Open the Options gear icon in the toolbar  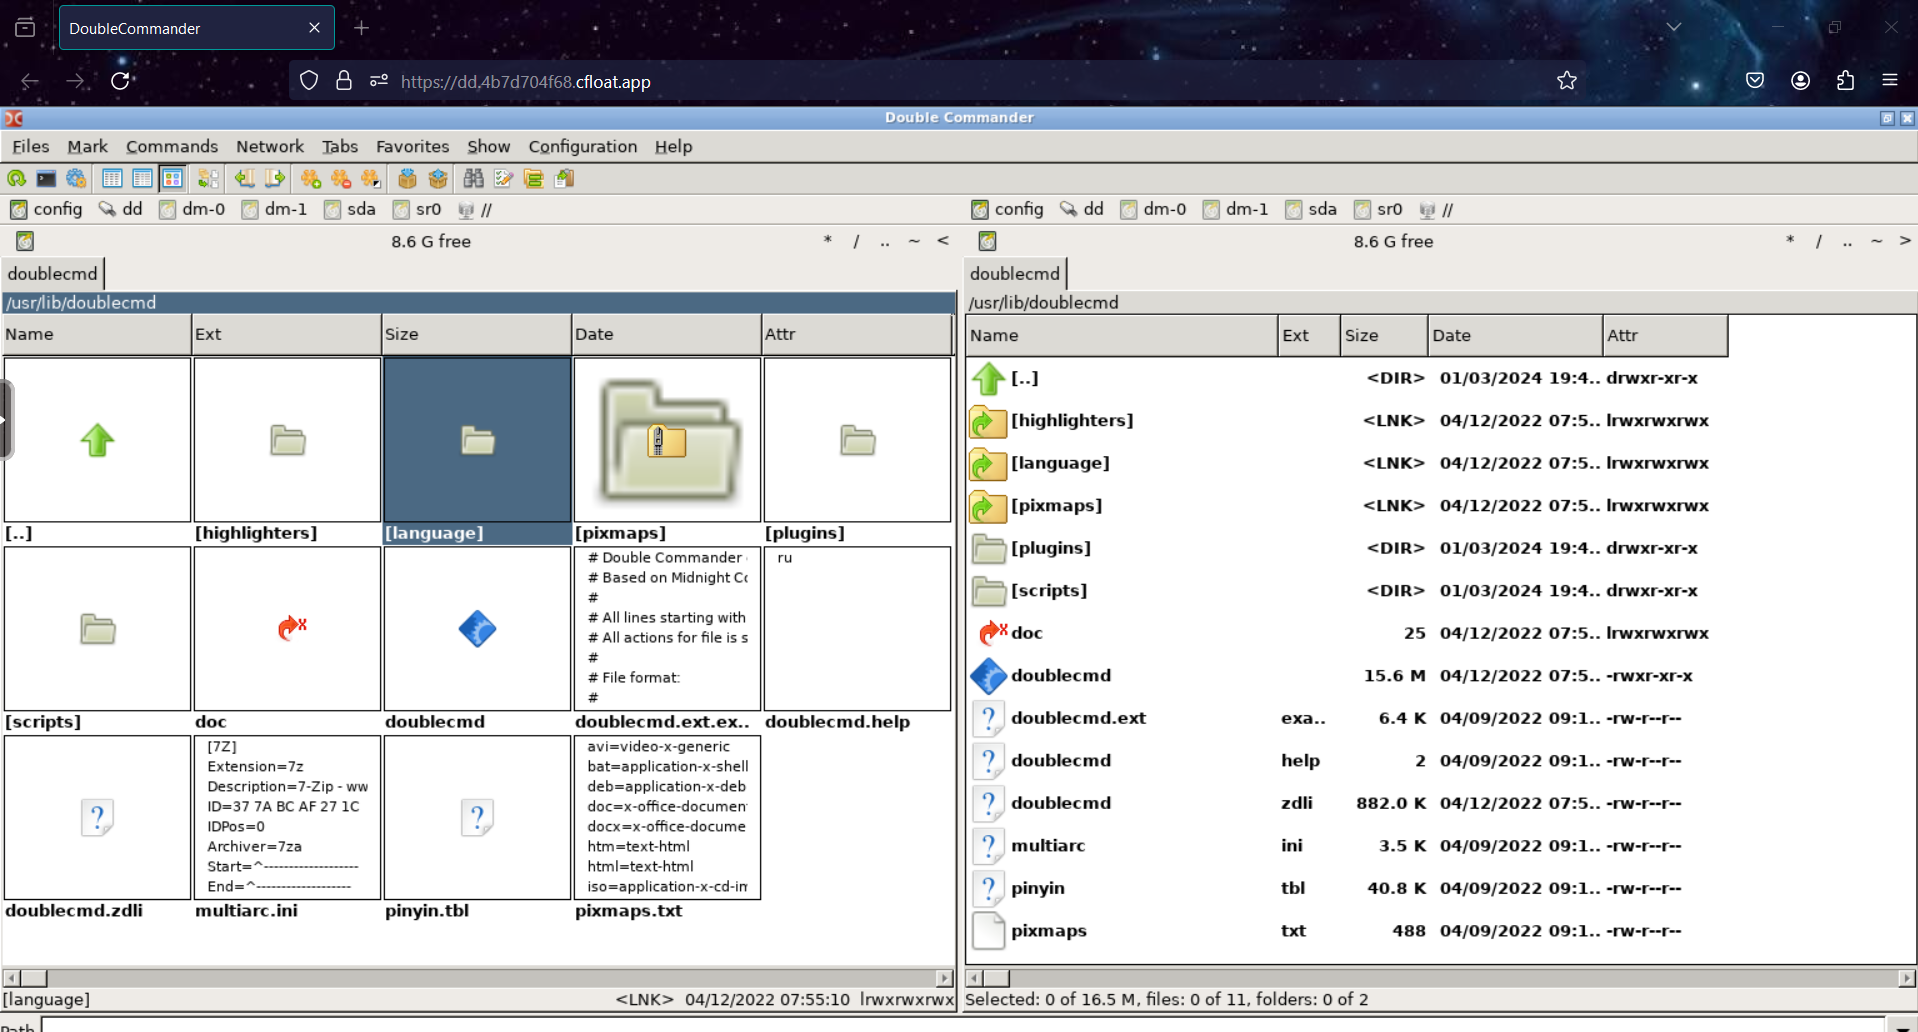[x=76, y=179]
